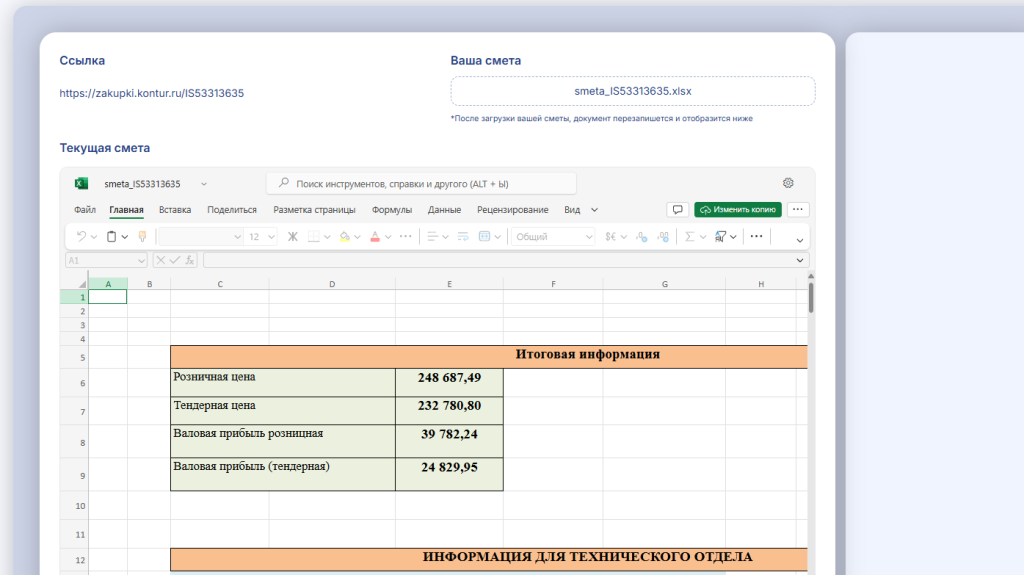
Task: Open the Comments speech bubble icon
Action: pos(677,210)
